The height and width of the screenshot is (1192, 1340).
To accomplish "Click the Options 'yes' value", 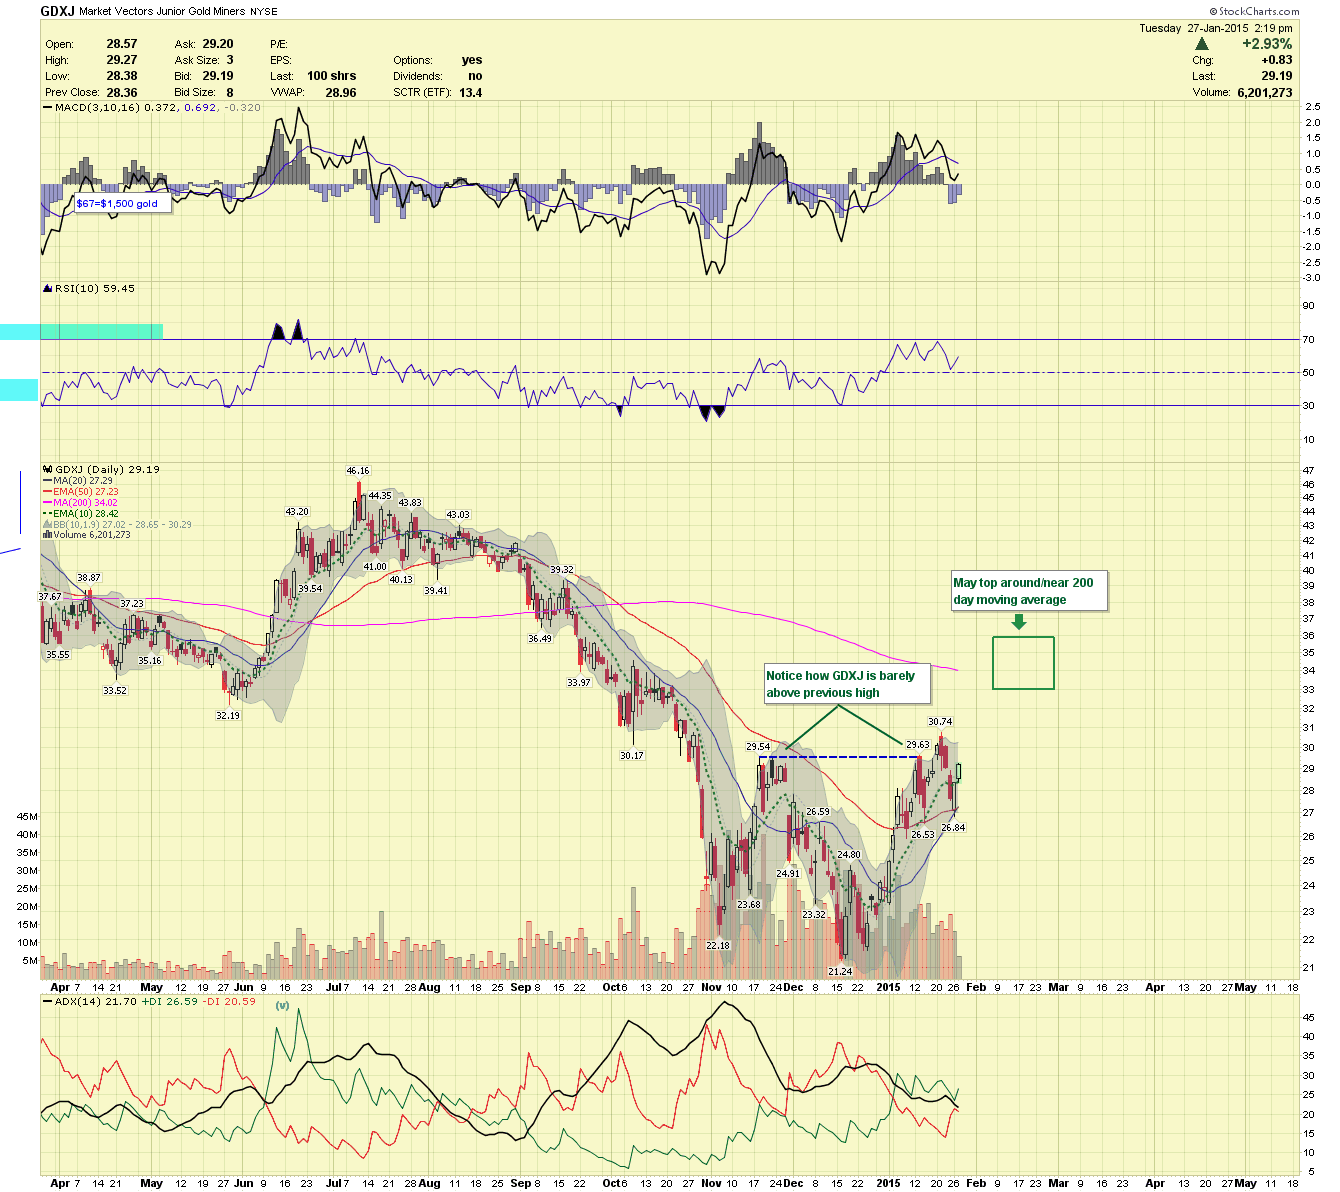I will pos(472,60).
